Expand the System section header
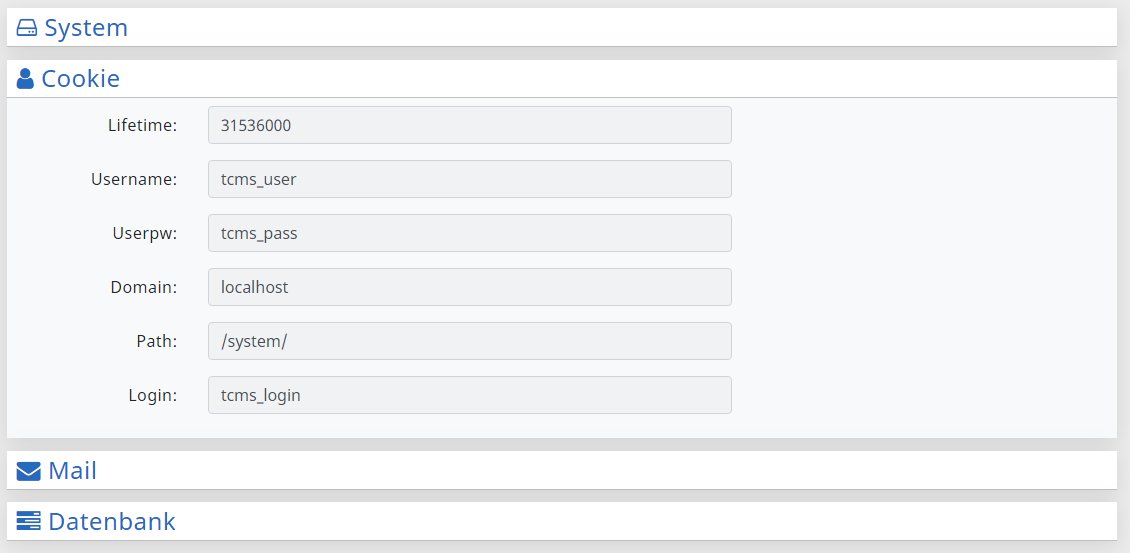 (561, 27)
